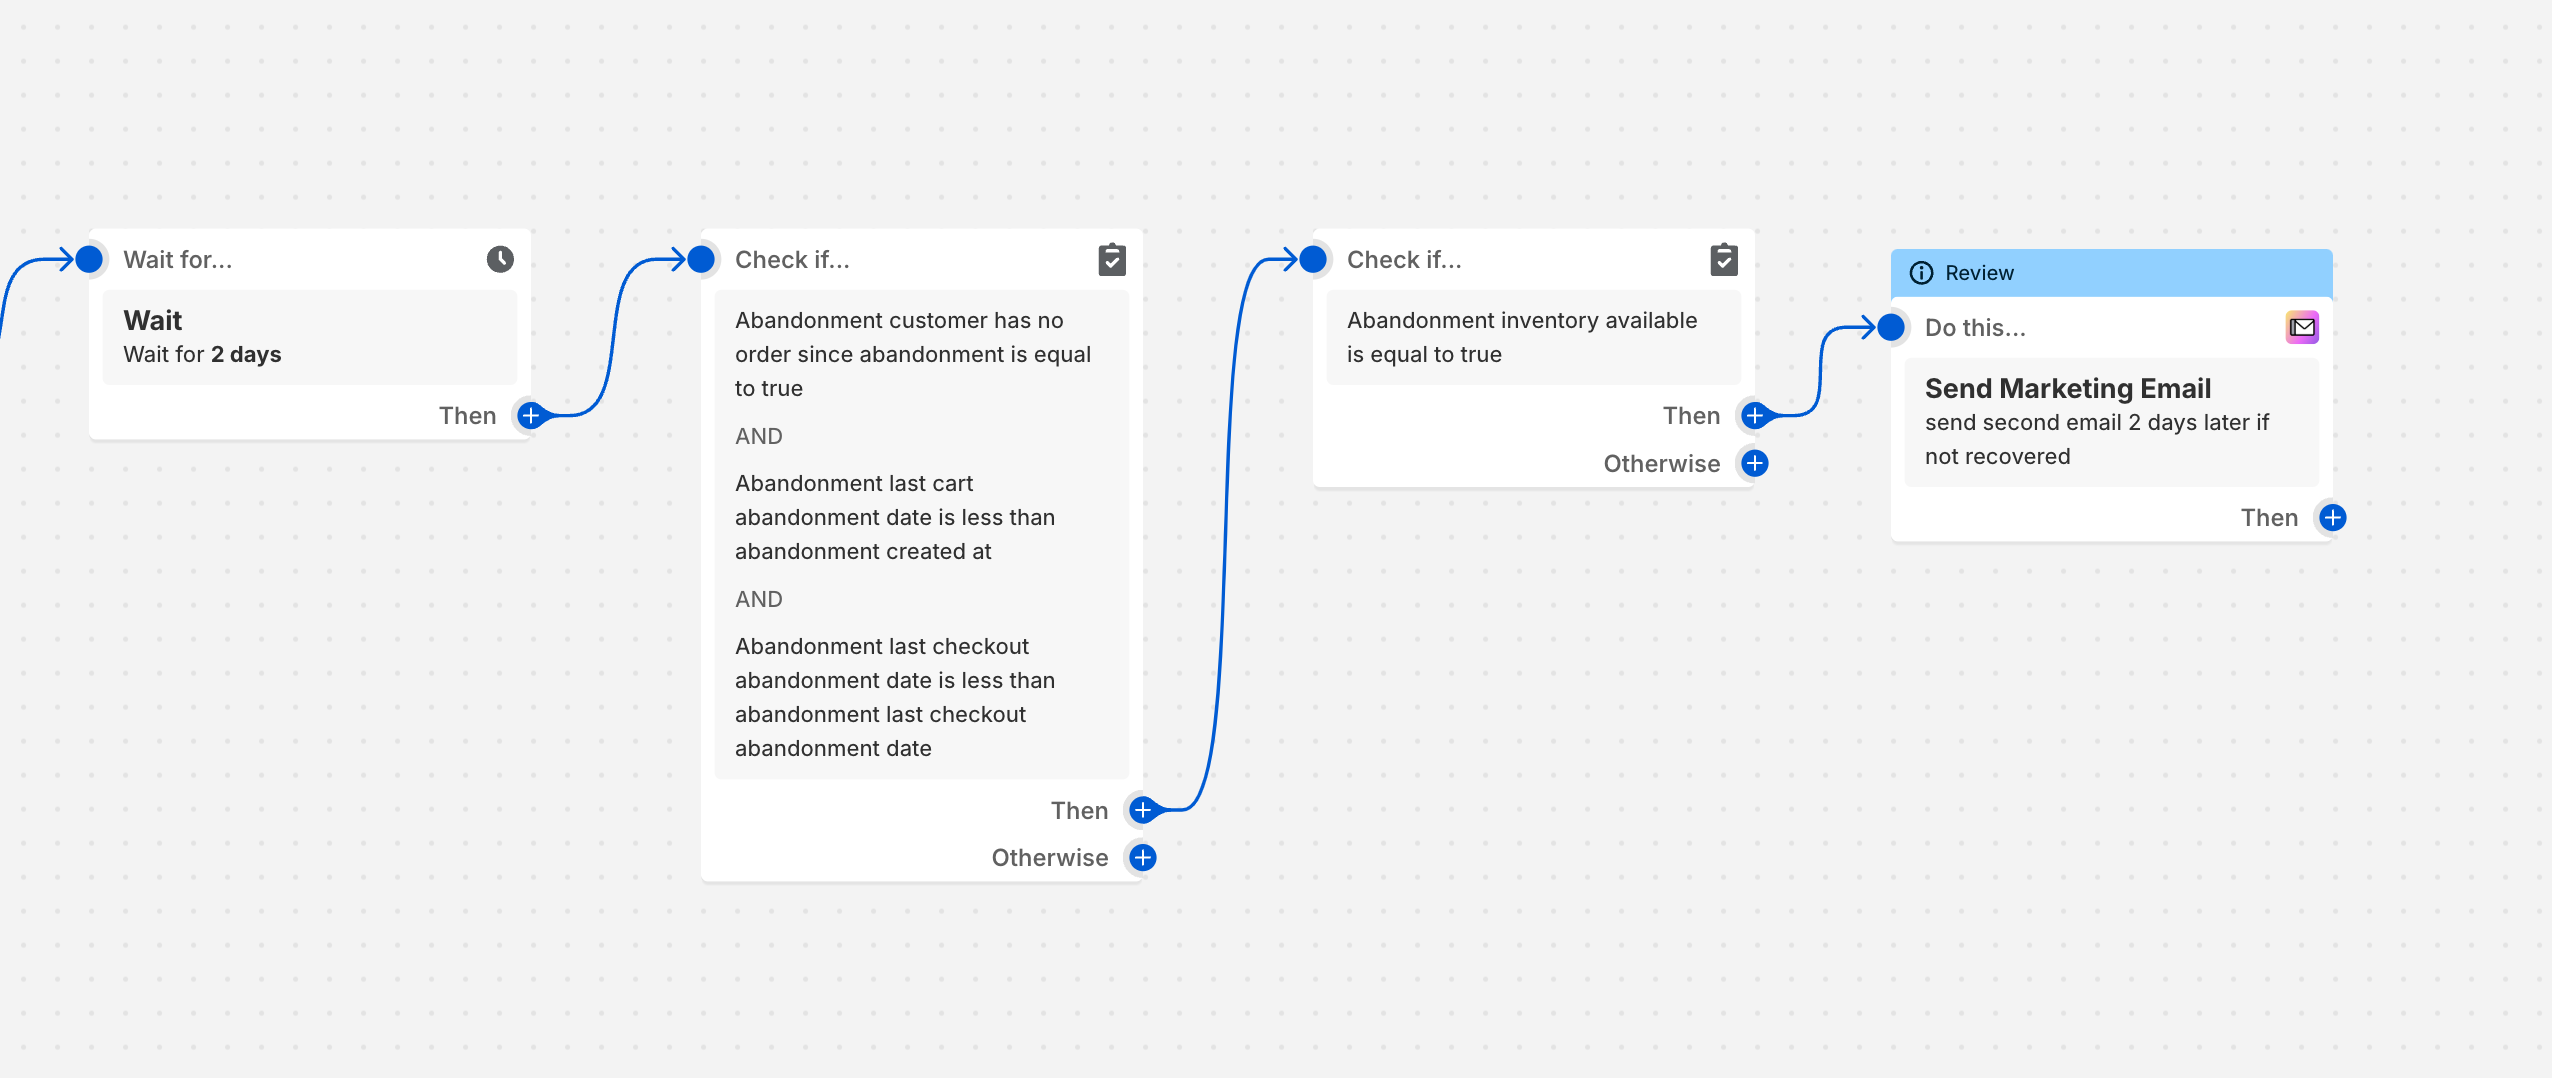Click input connector of Do this step
This screenshot has height=1078, width=2552.
[x=1892, y=328]
